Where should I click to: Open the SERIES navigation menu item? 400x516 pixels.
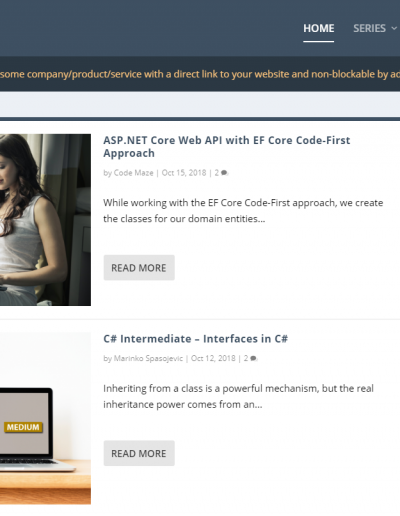[x=369, y=28]
